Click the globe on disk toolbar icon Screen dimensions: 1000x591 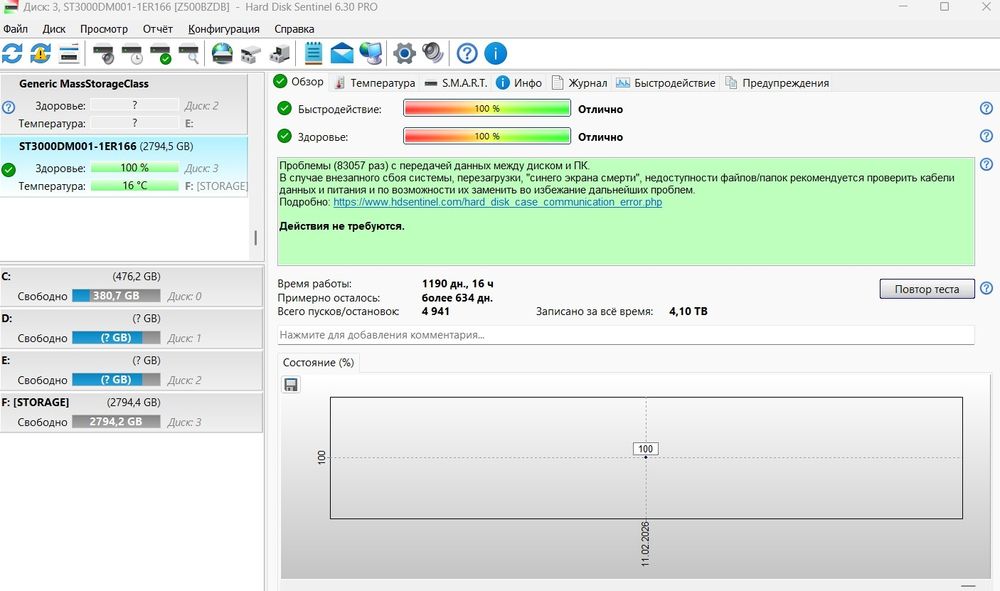222,54
